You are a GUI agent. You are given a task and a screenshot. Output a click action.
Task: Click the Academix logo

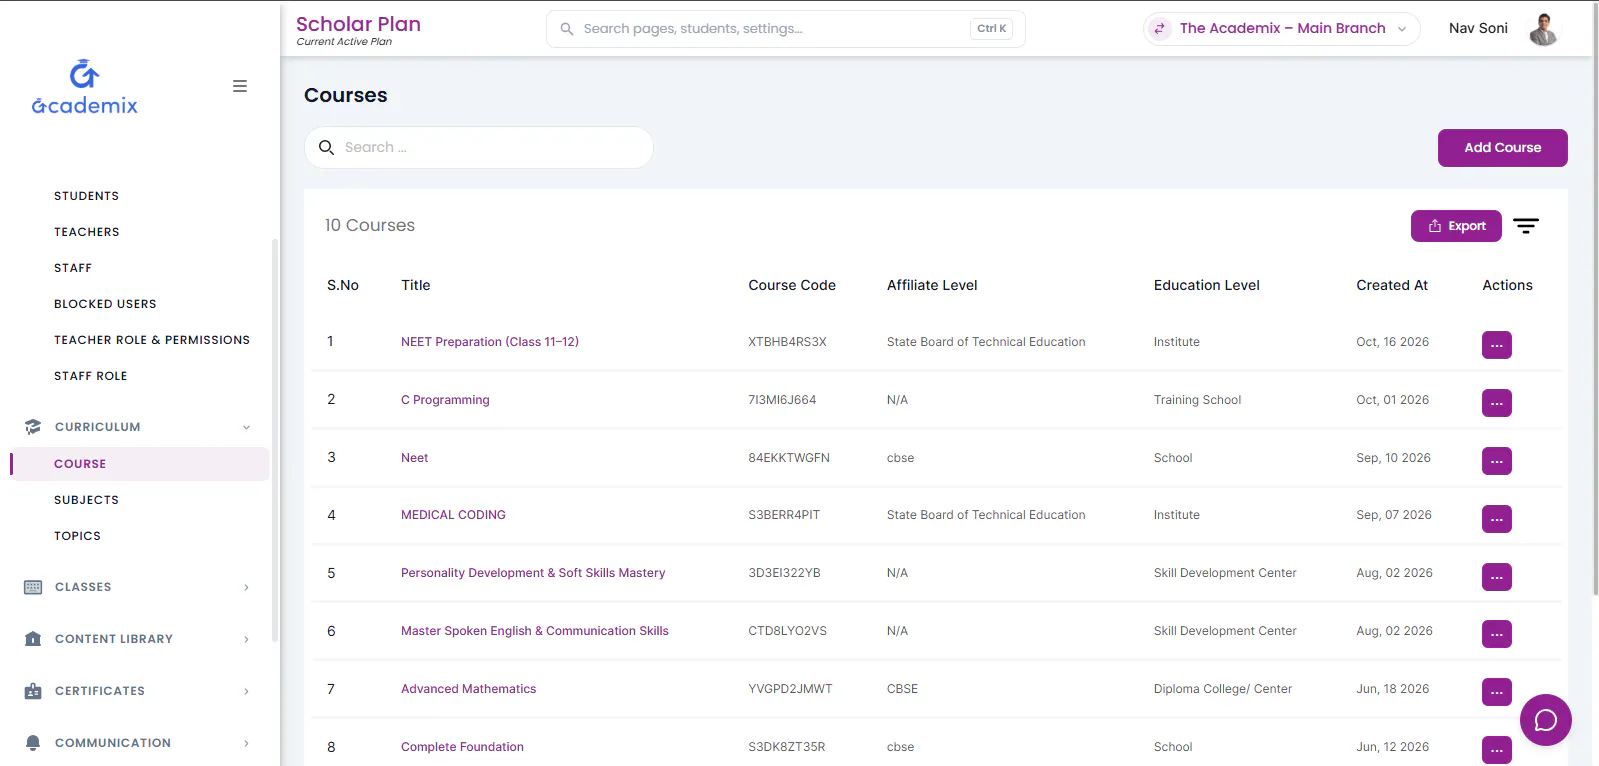tap(84, 87)
